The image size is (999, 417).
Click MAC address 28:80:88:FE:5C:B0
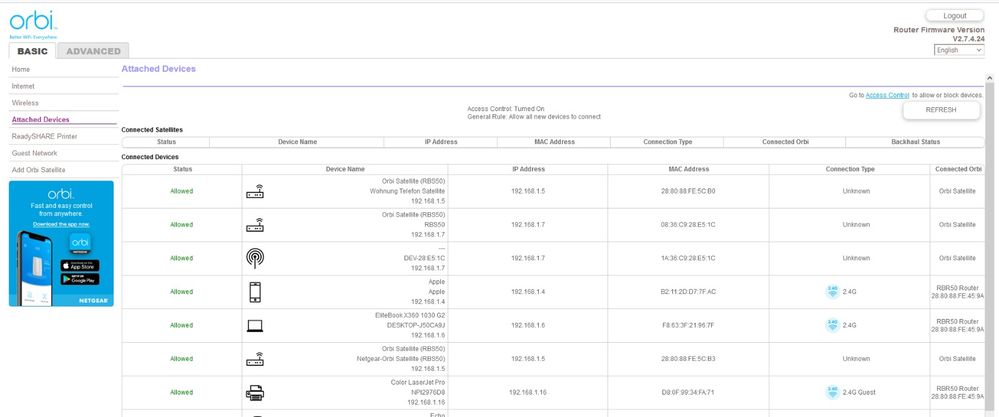pos(688,191)
